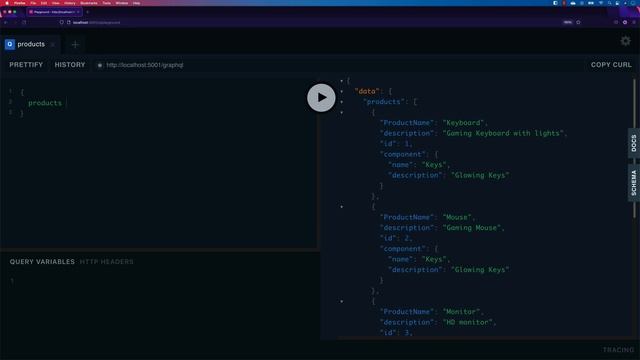Switch to QUERY VARIABLES pane

point(42,262)
